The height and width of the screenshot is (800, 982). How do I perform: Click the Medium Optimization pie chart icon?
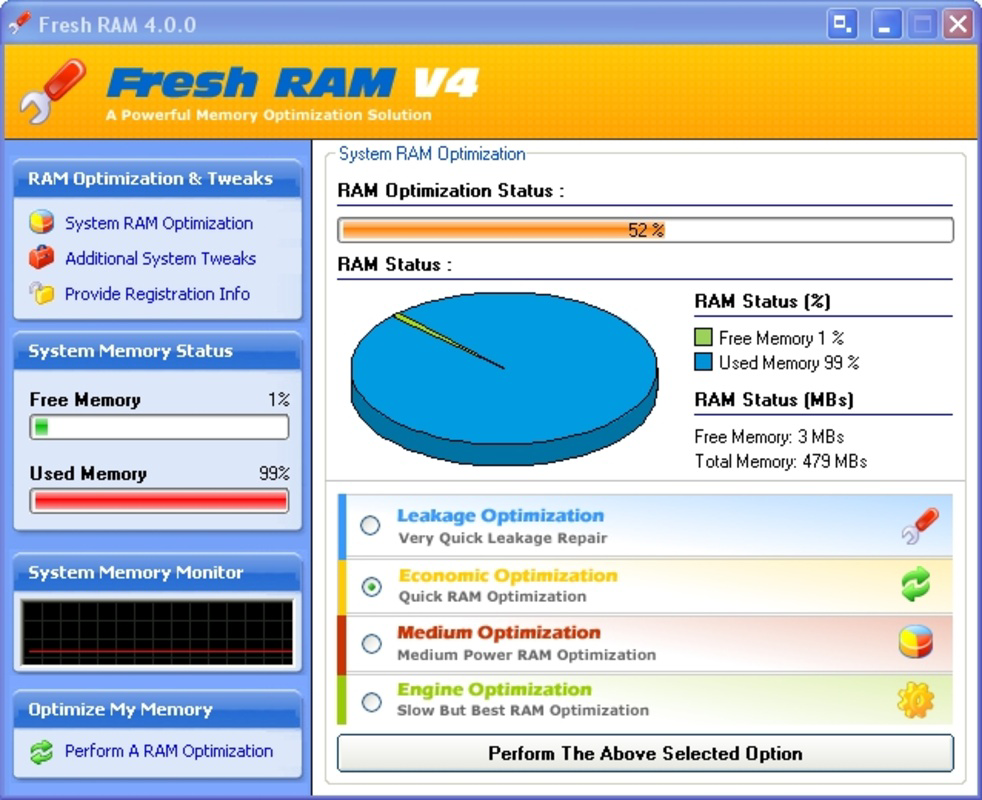(x=916, y=642)
